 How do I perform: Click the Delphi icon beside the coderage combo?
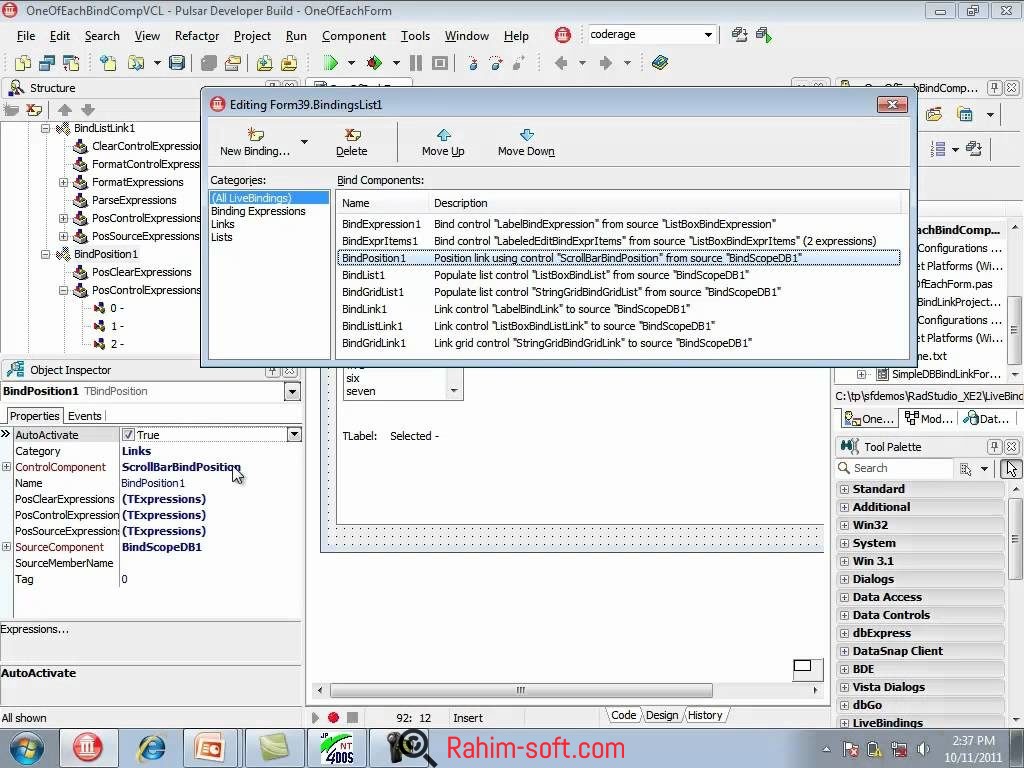(562, 35)
